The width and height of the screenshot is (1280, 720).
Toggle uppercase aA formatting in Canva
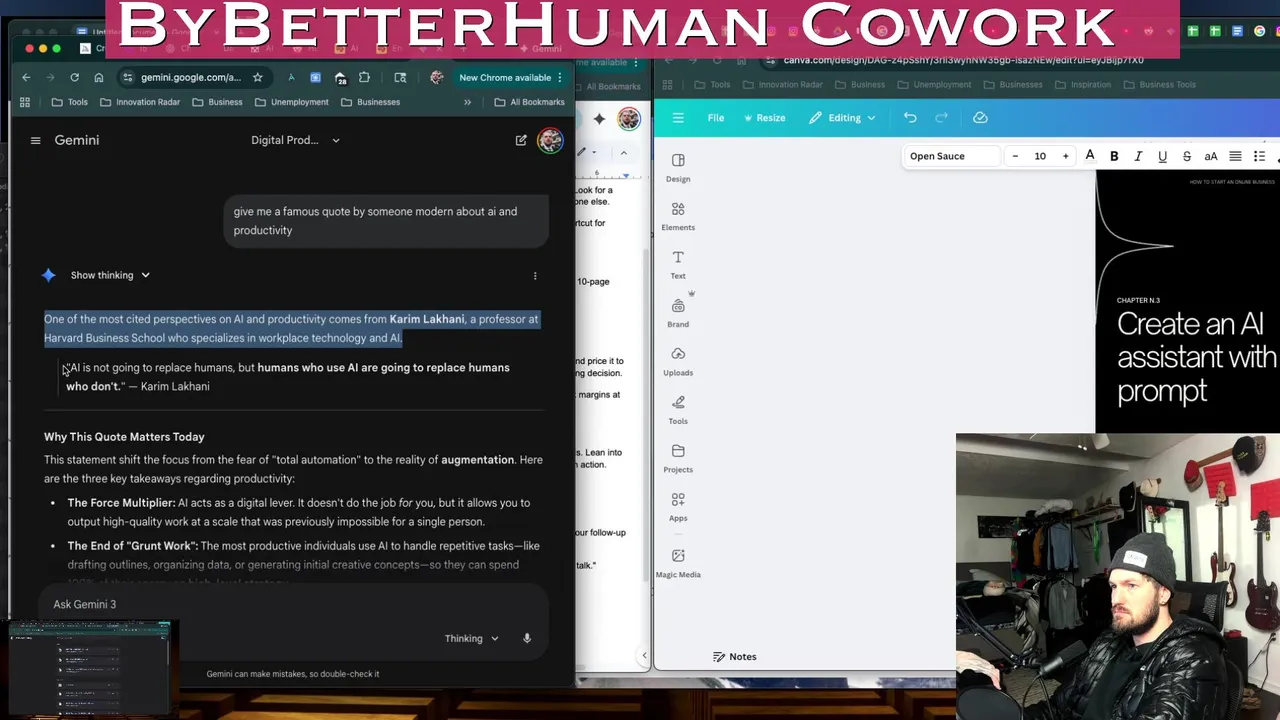point(1211,156)
